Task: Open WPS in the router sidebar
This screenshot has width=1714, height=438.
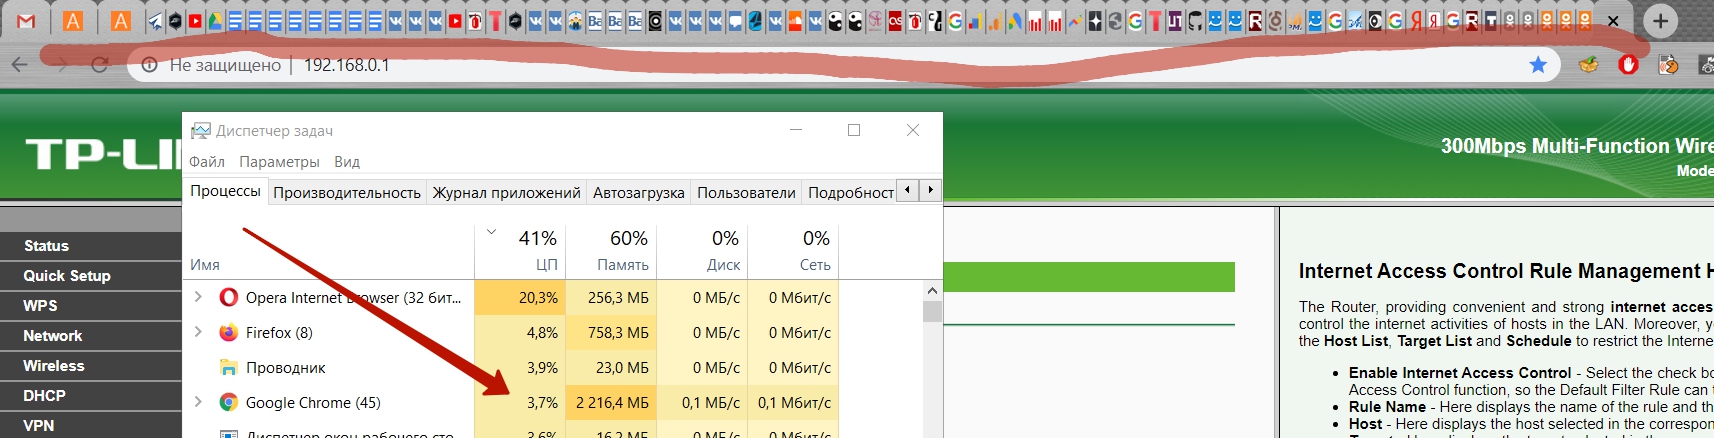Action: (x=91, y=305)
